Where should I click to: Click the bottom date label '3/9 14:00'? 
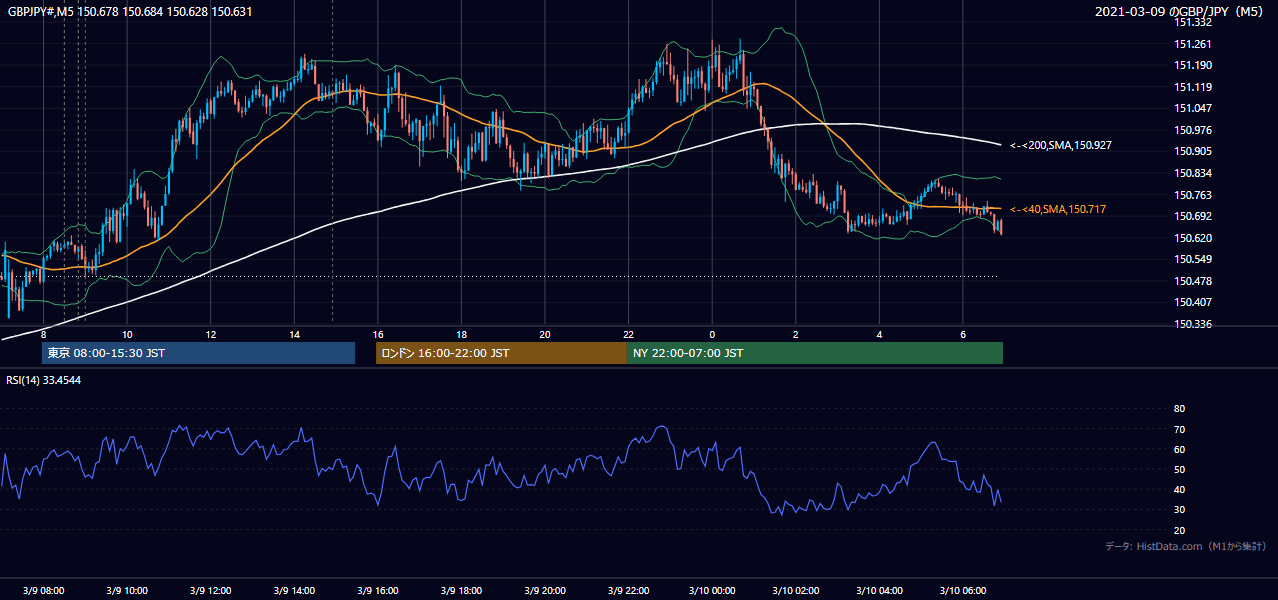tap(294, 591)
